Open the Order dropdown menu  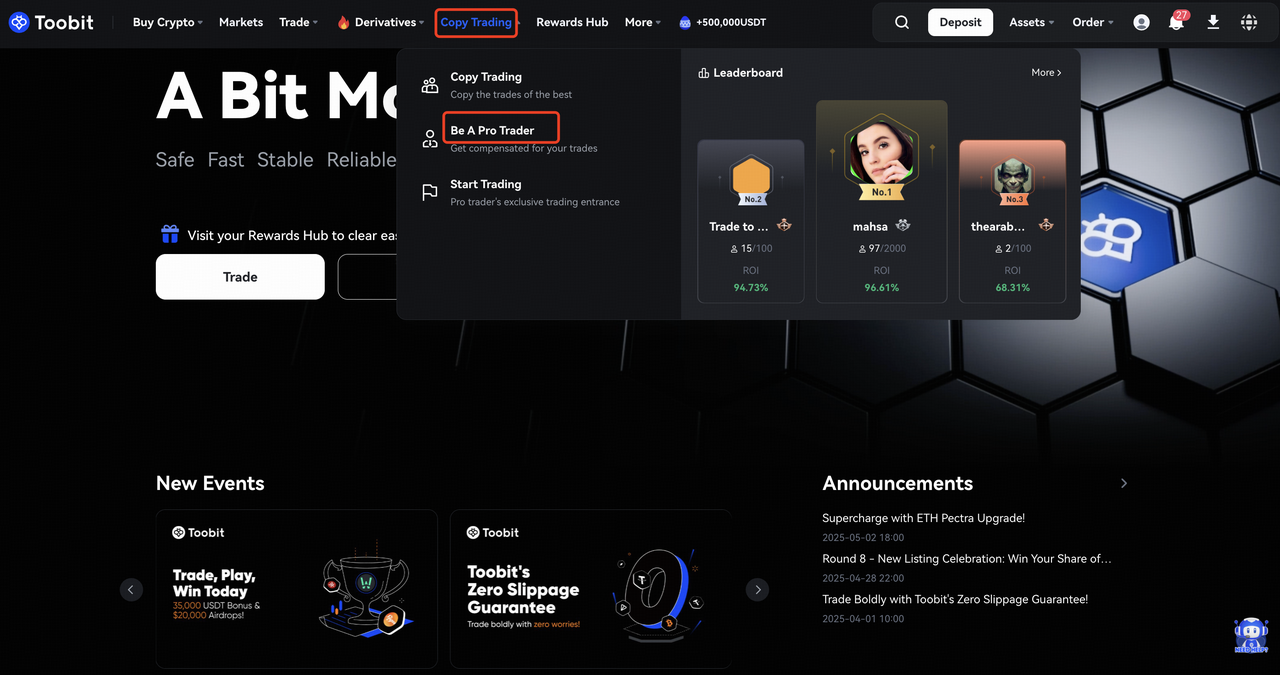[1092, 22]
